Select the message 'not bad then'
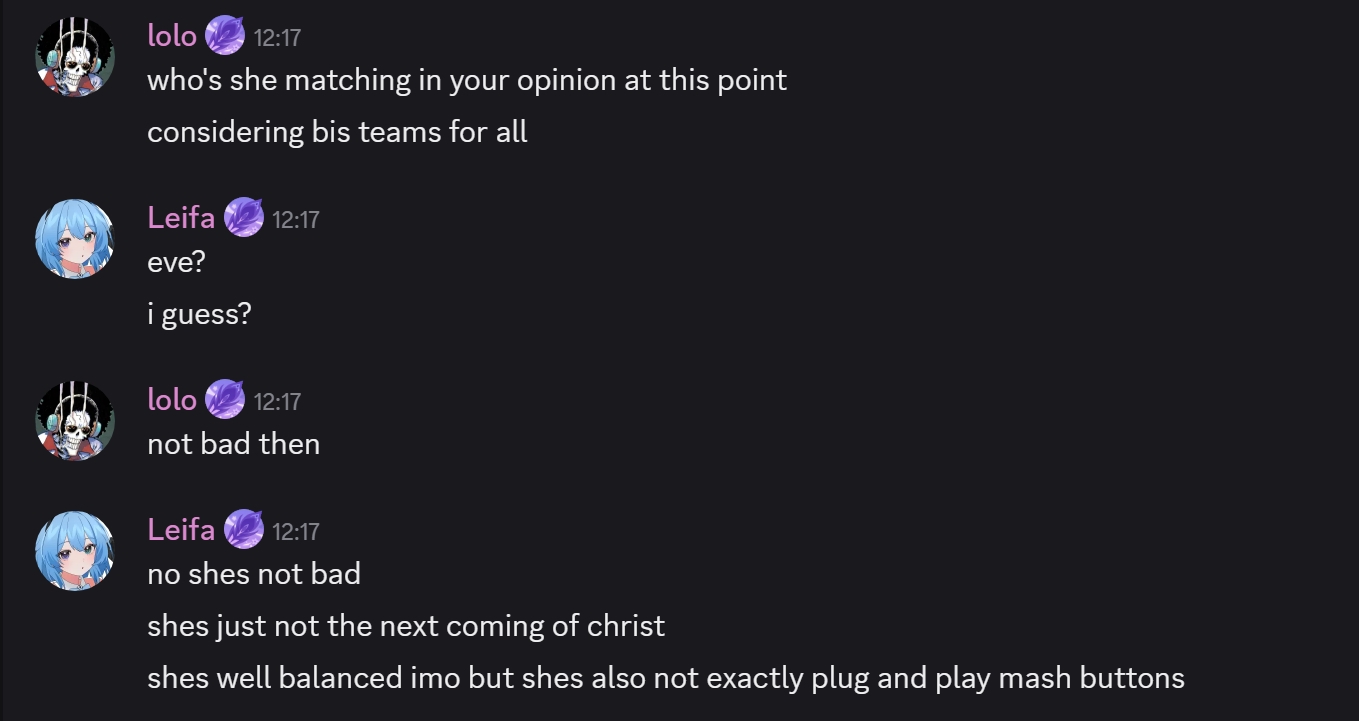The width and height of the screenshot is (1359, 721). pos(234,444)
